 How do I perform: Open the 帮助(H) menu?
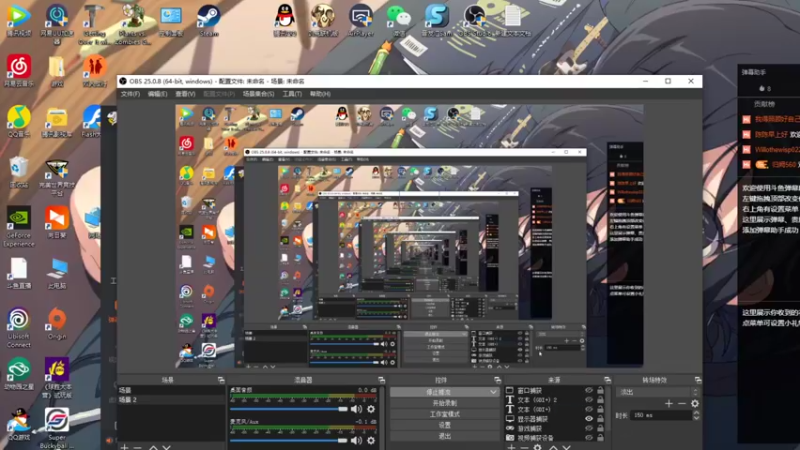pyautogui.click(x=320, y=94)
